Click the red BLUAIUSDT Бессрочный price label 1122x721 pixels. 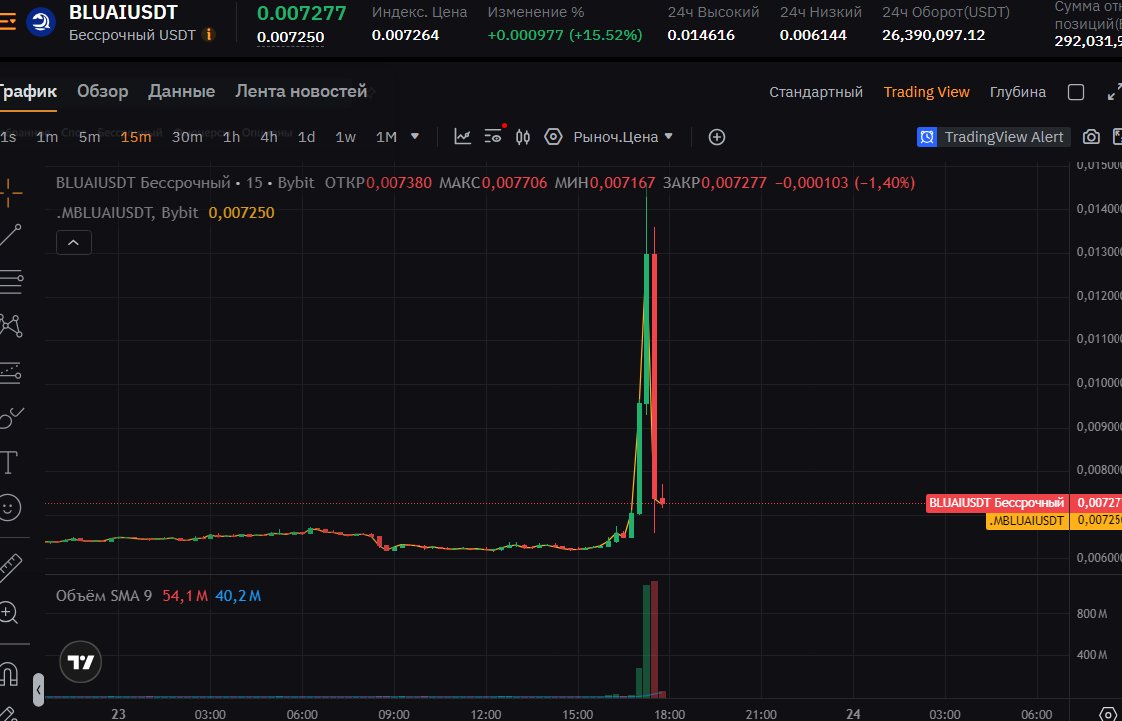997,503
